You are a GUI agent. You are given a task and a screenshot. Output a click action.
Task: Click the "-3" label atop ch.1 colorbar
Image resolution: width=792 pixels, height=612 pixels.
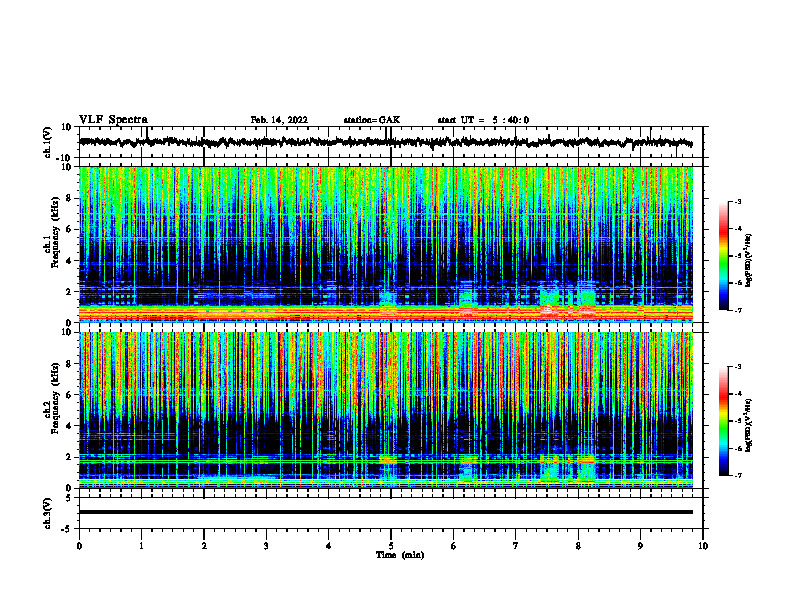(x=738, y=201)
